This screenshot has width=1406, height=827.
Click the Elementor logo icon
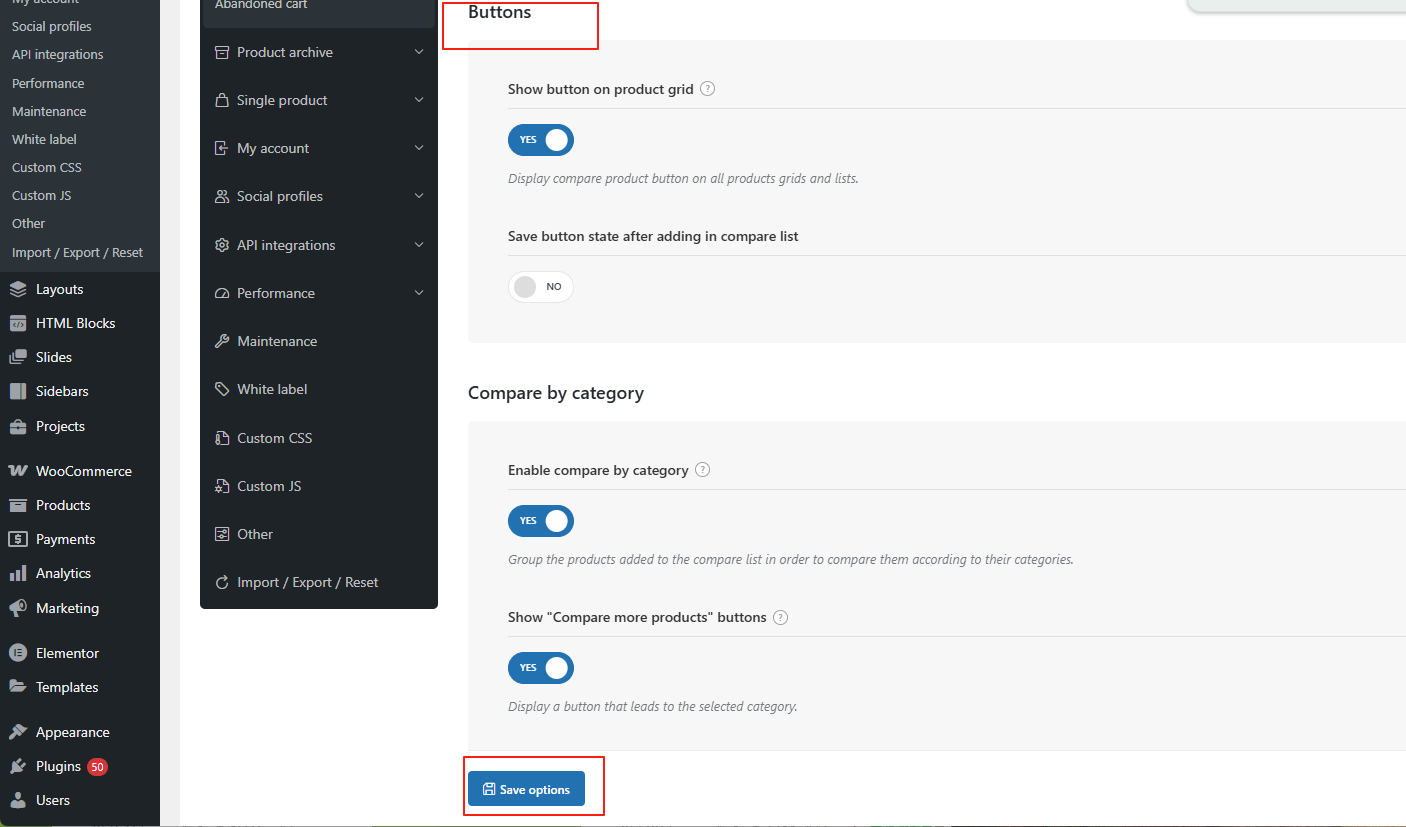tap(18, 653)
